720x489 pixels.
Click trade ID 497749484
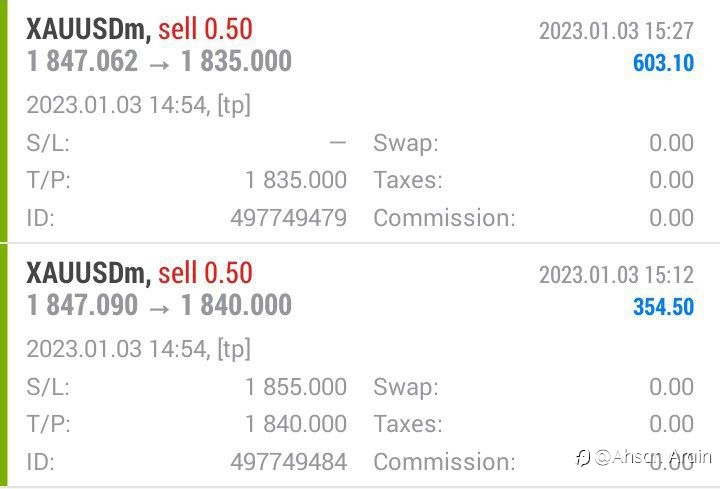tap(288, 461)
